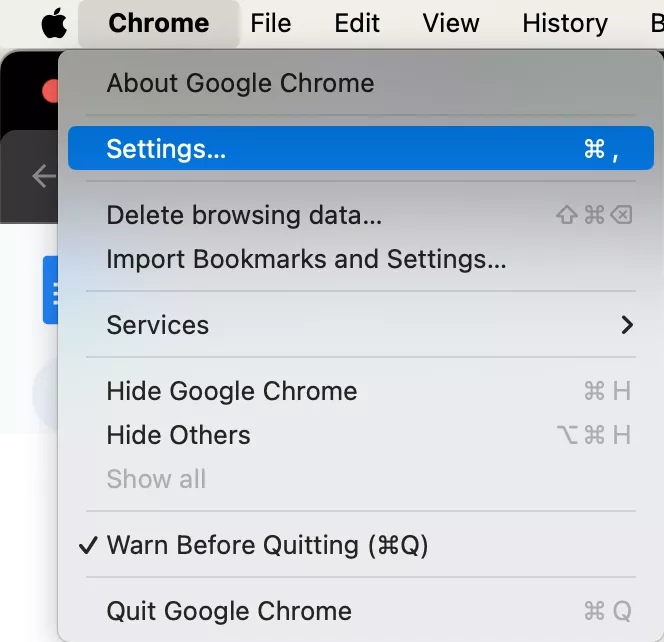664x642 pixels.
Task: Select Hide Others
Action: (x=178, y=435)
